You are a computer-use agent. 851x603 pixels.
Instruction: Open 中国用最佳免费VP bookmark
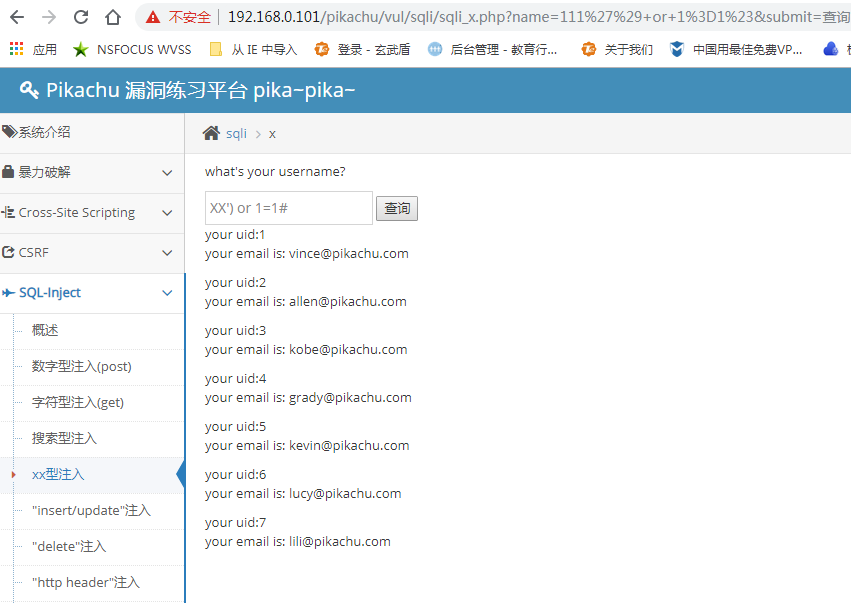[x=736, y=49]
